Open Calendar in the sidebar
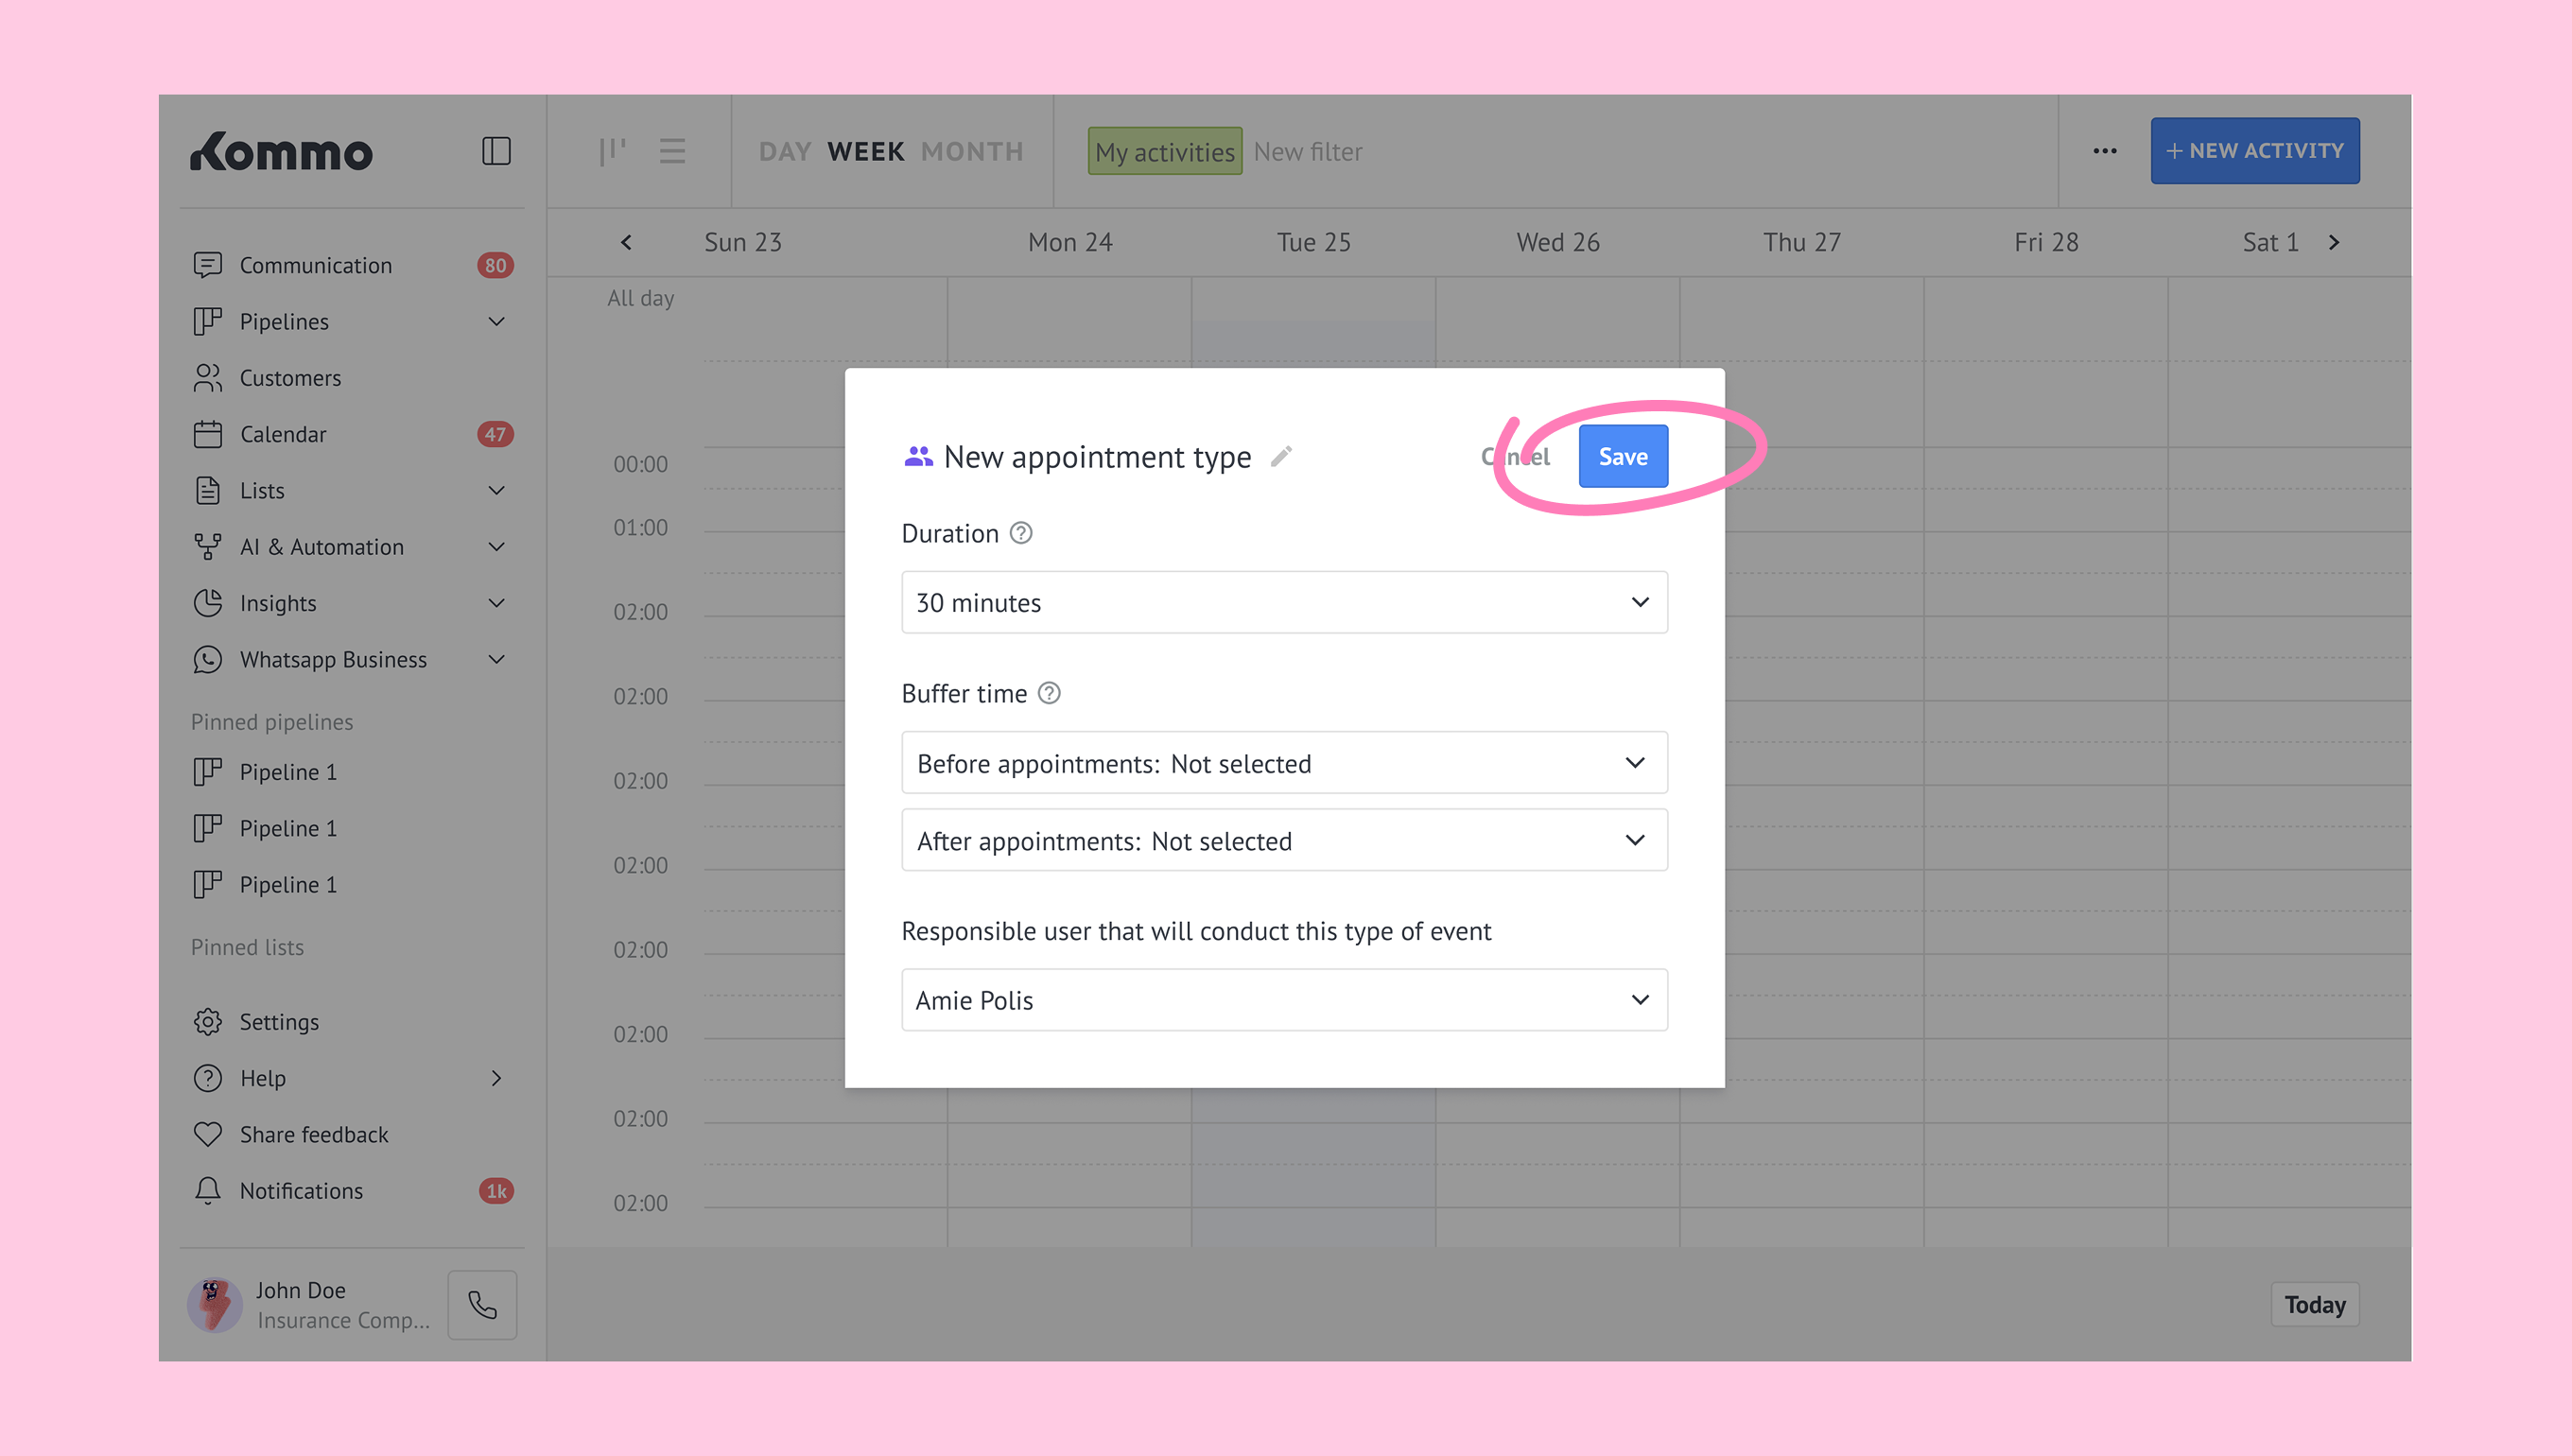 point(283,434)
